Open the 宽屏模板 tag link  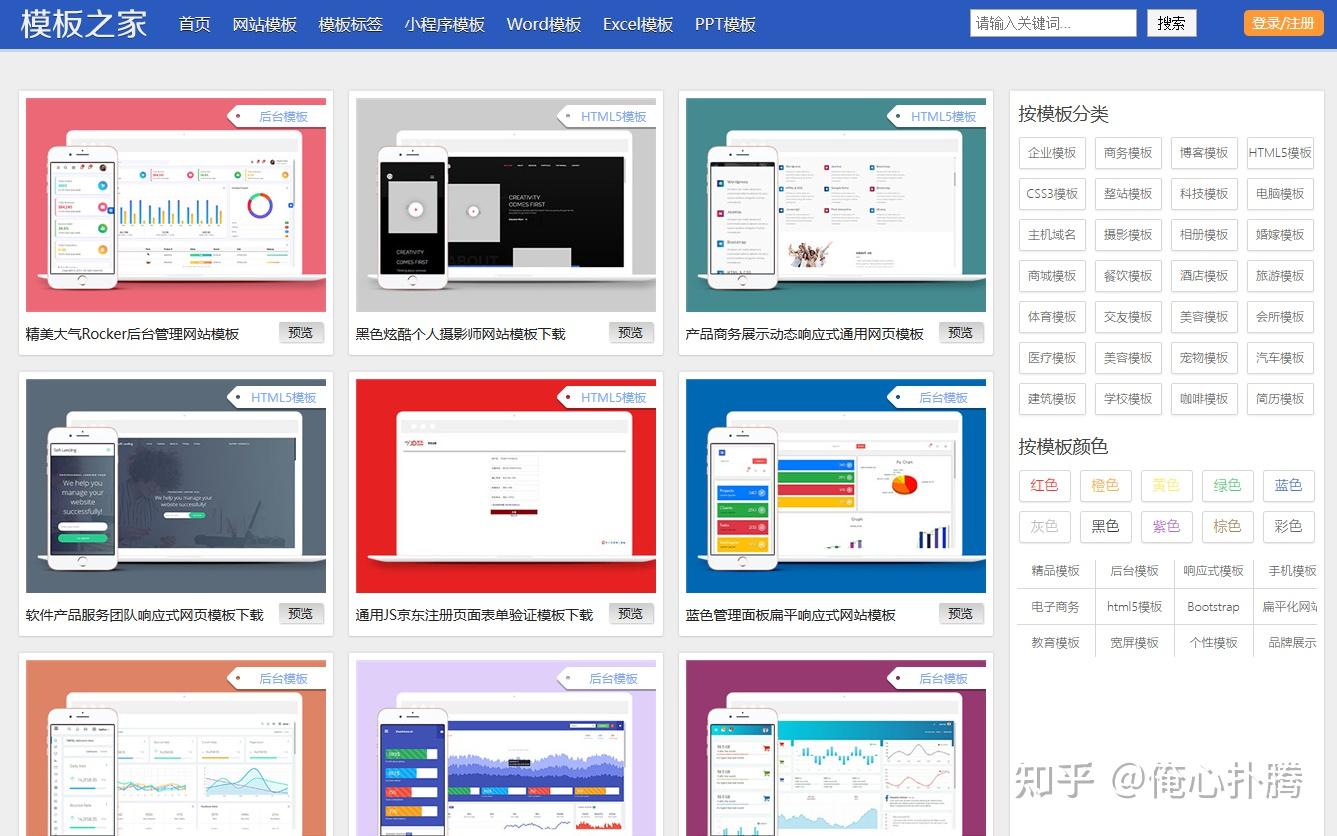coord(1134,643)
